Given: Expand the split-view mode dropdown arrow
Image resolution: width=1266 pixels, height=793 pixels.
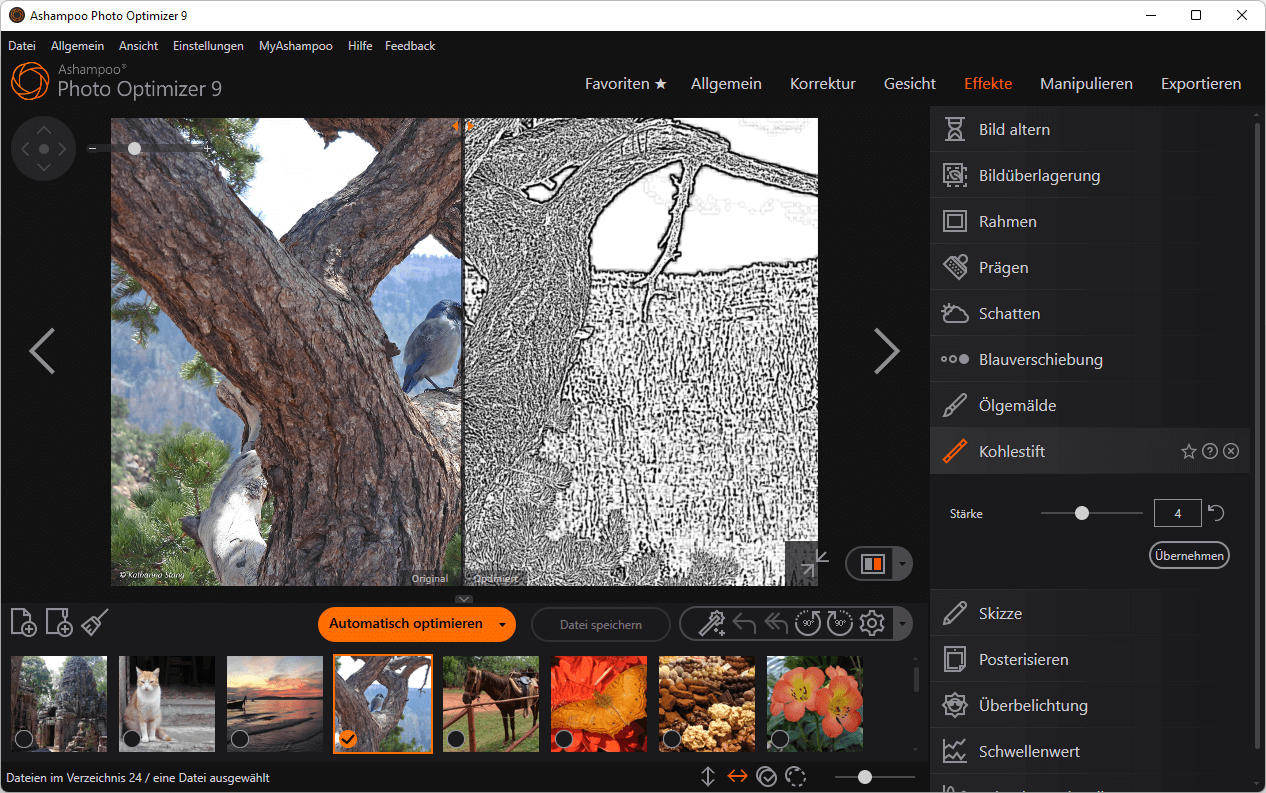Looking at the screenshot, I should coord(901,564).
